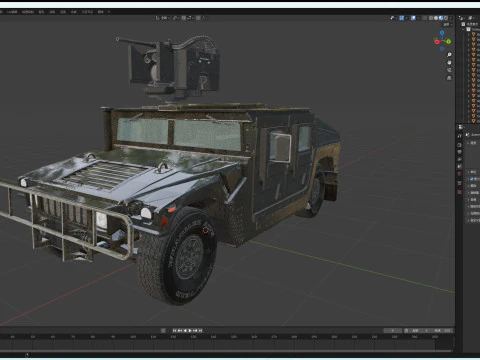
Task: Play the animation forward
Action: [190, 330]
